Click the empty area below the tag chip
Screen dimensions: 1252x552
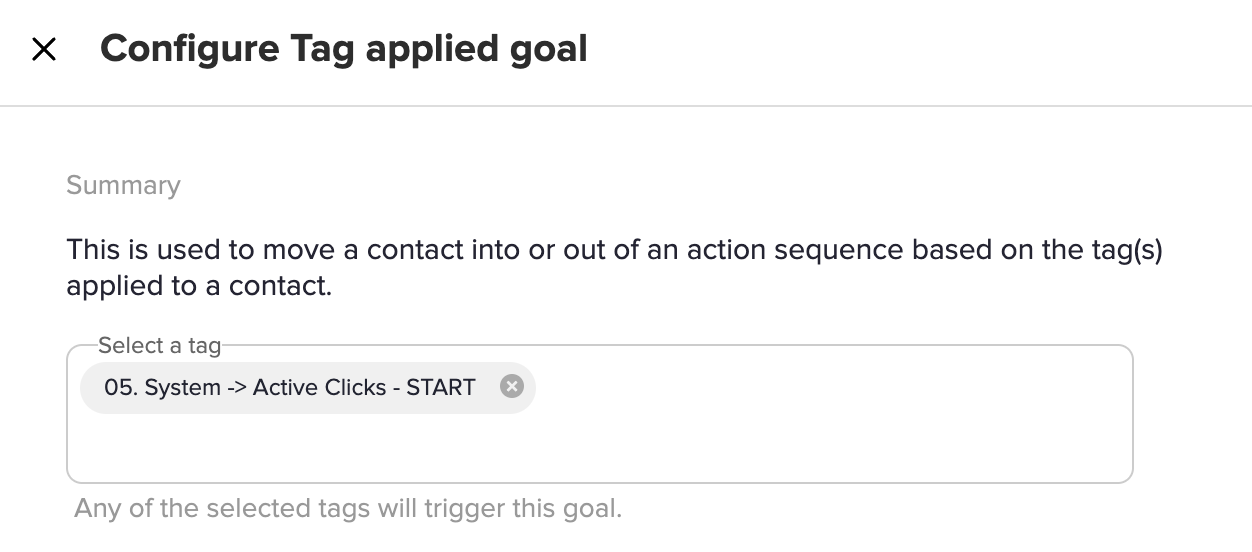pos(600,448)
